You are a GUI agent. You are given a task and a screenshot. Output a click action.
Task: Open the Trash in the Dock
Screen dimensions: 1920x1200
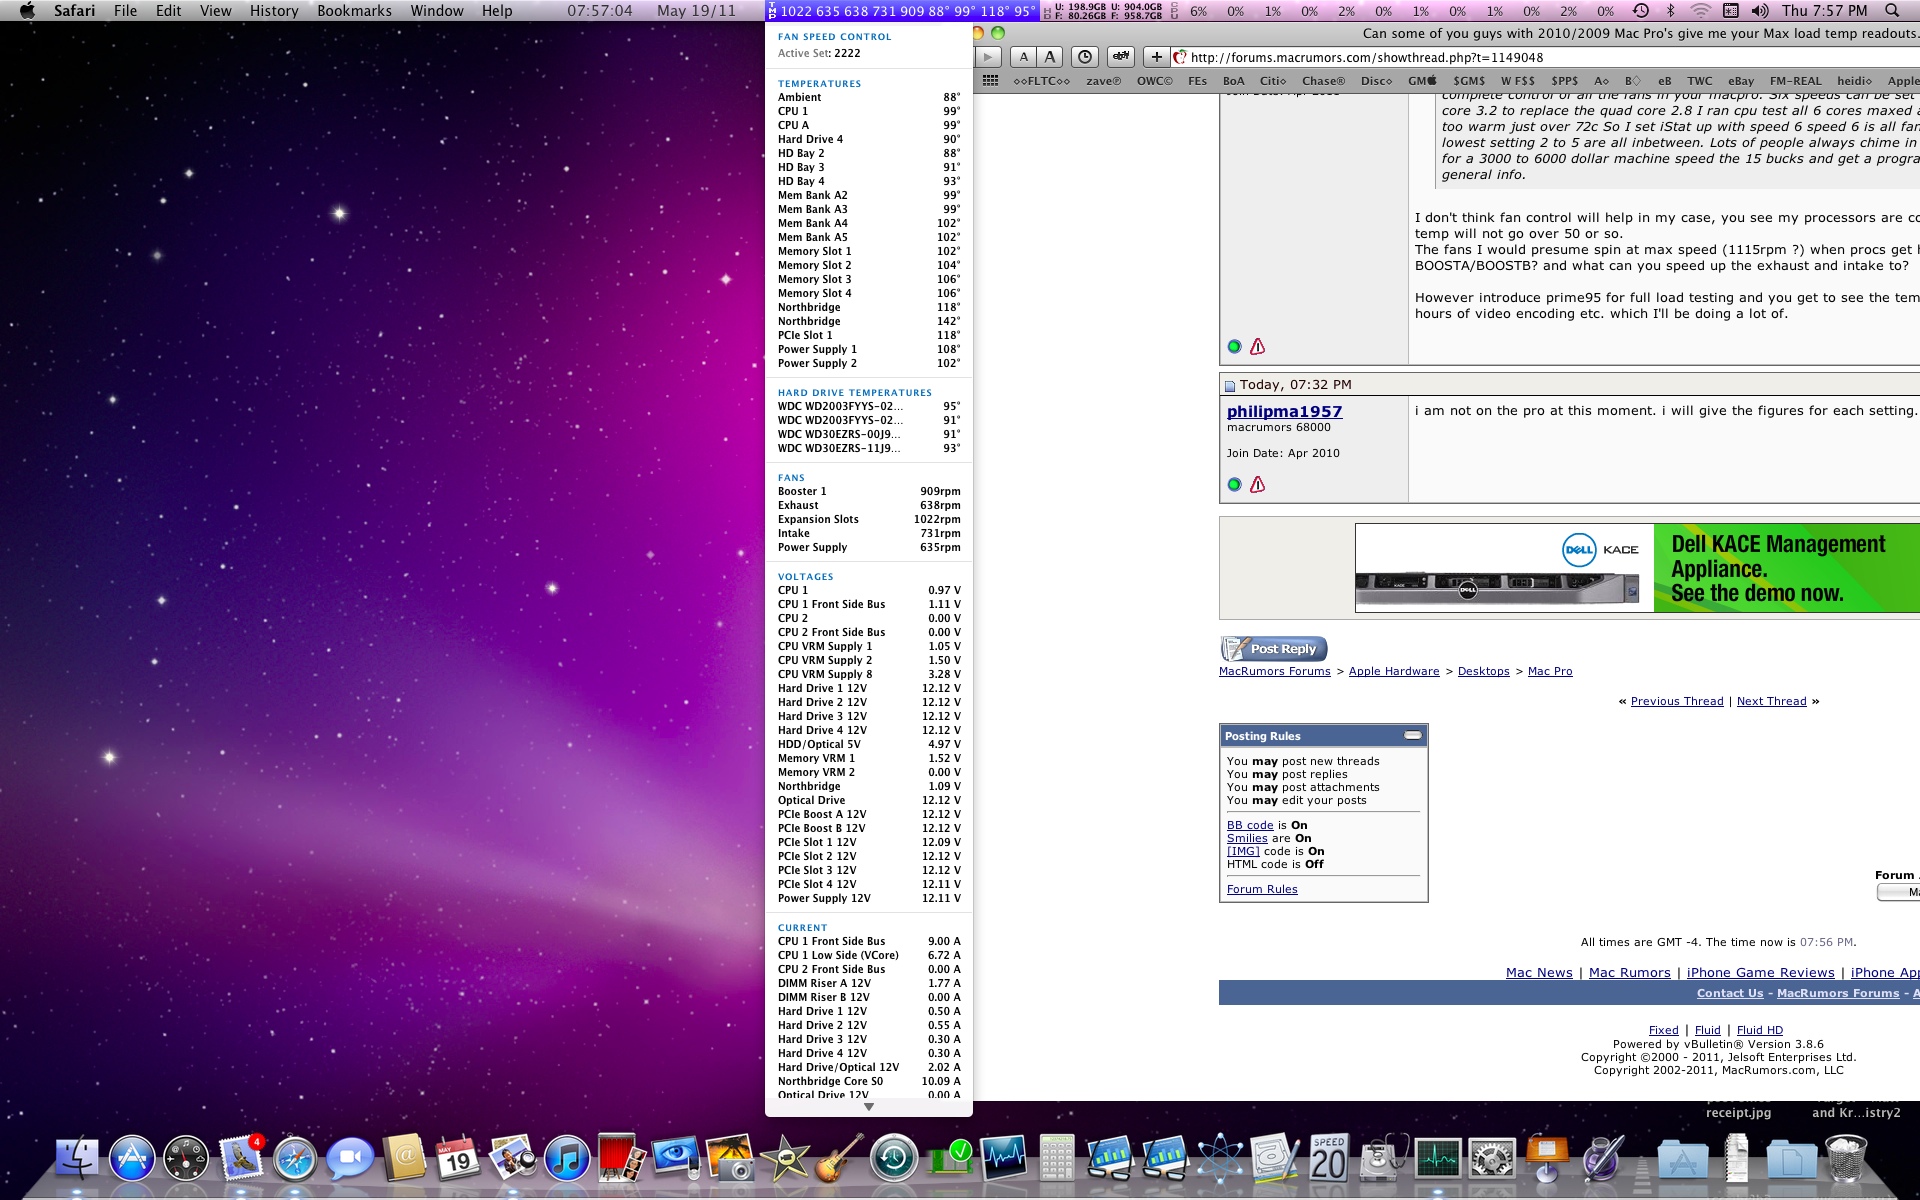pos(1845,1160)
